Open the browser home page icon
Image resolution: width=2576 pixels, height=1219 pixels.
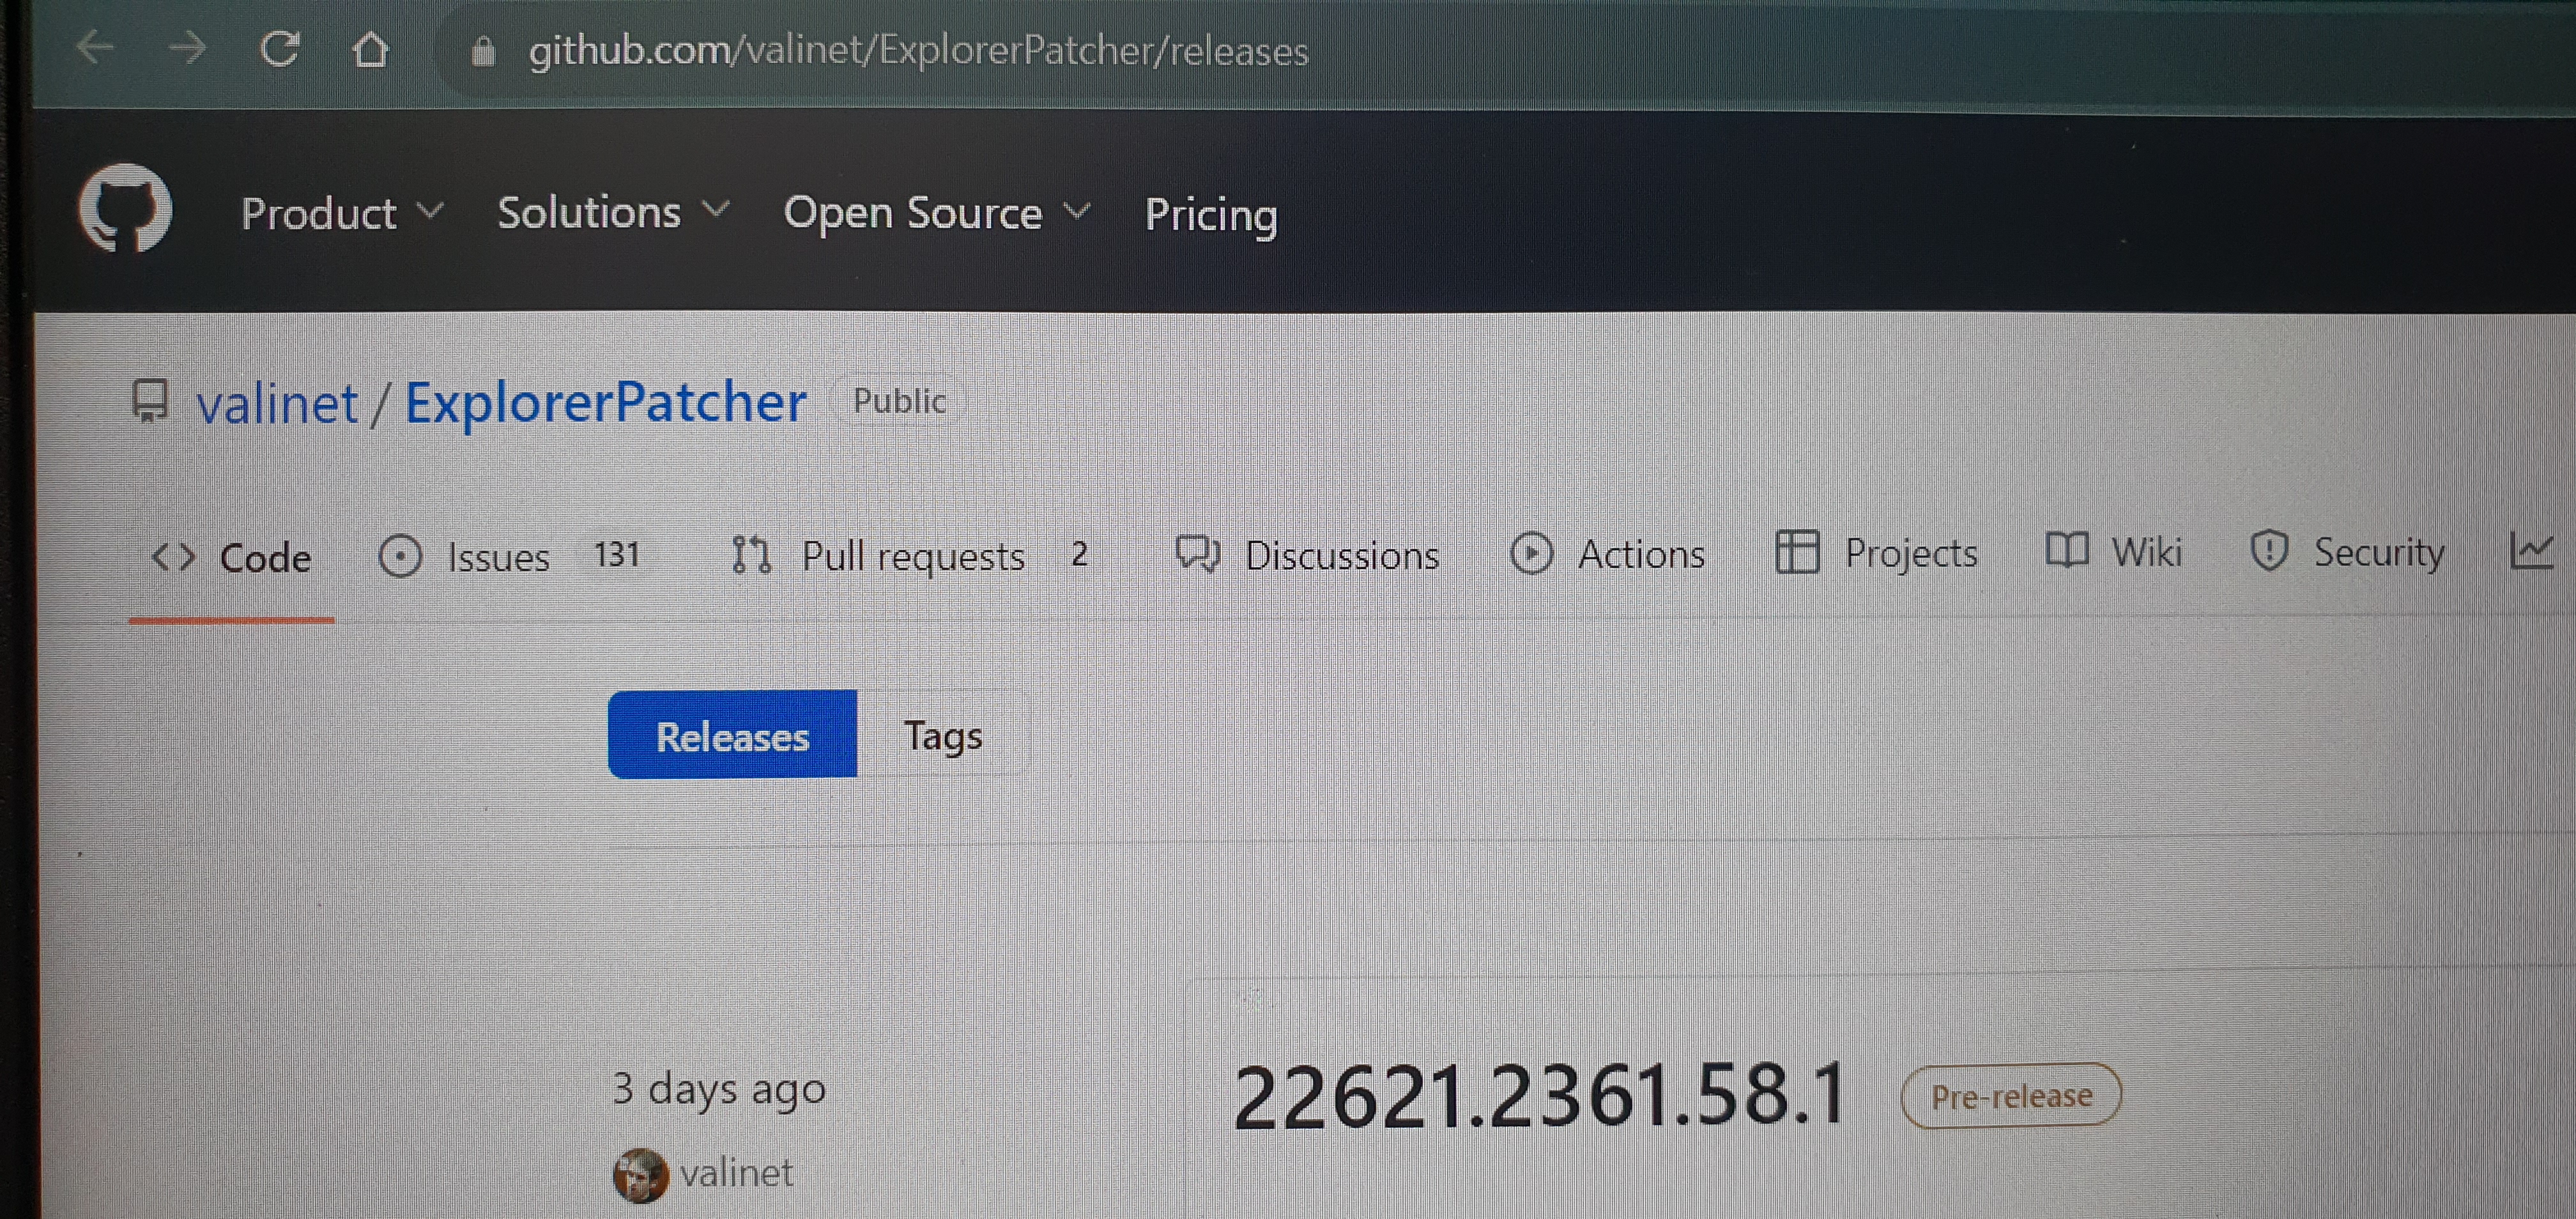tap(371, 48)
